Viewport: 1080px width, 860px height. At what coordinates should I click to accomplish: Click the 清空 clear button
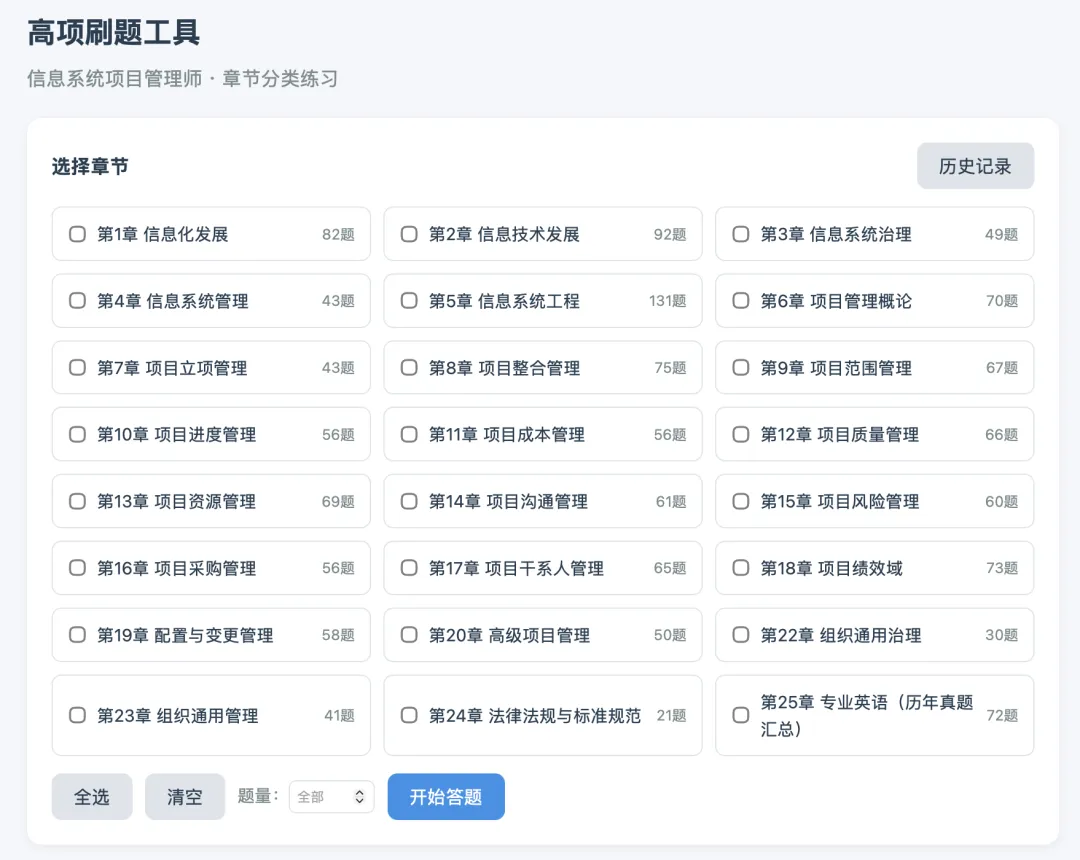[x=185, y=797]
